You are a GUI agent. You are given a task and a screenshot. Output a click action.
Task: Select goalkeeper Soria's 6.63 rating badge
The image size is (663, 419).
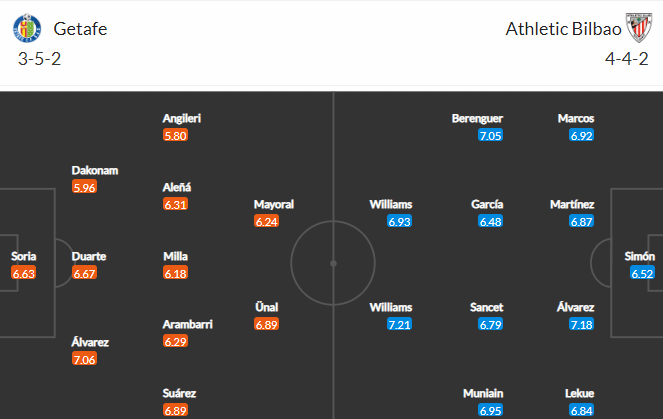[x=24, y=273]
